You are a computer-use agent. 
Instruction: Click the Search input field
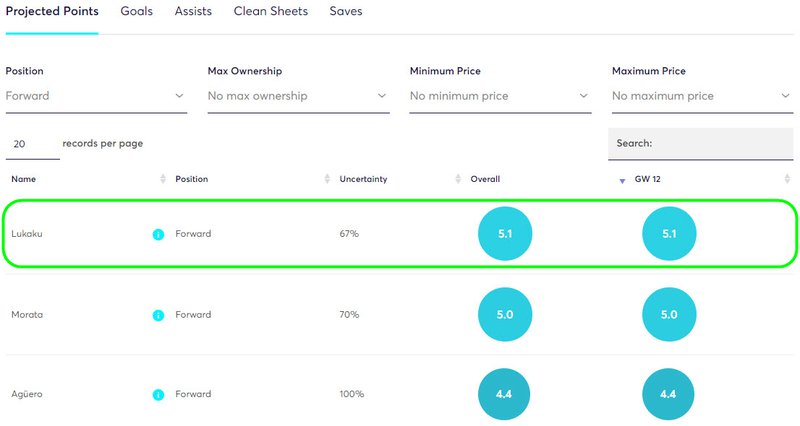click(701, 143)
